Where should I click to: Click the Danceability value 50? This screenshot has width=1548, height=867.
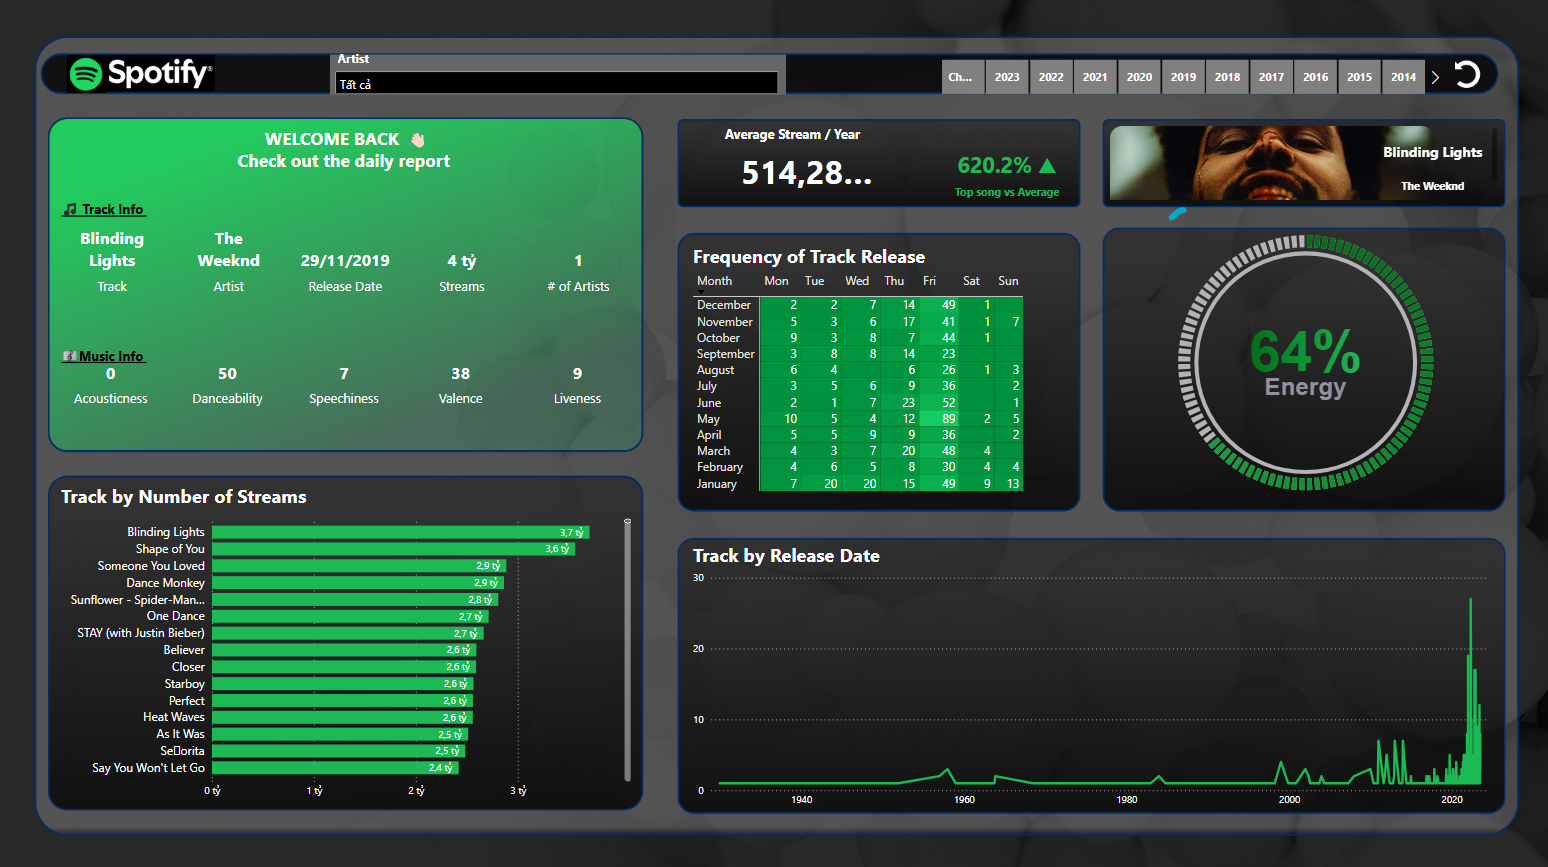227,373
